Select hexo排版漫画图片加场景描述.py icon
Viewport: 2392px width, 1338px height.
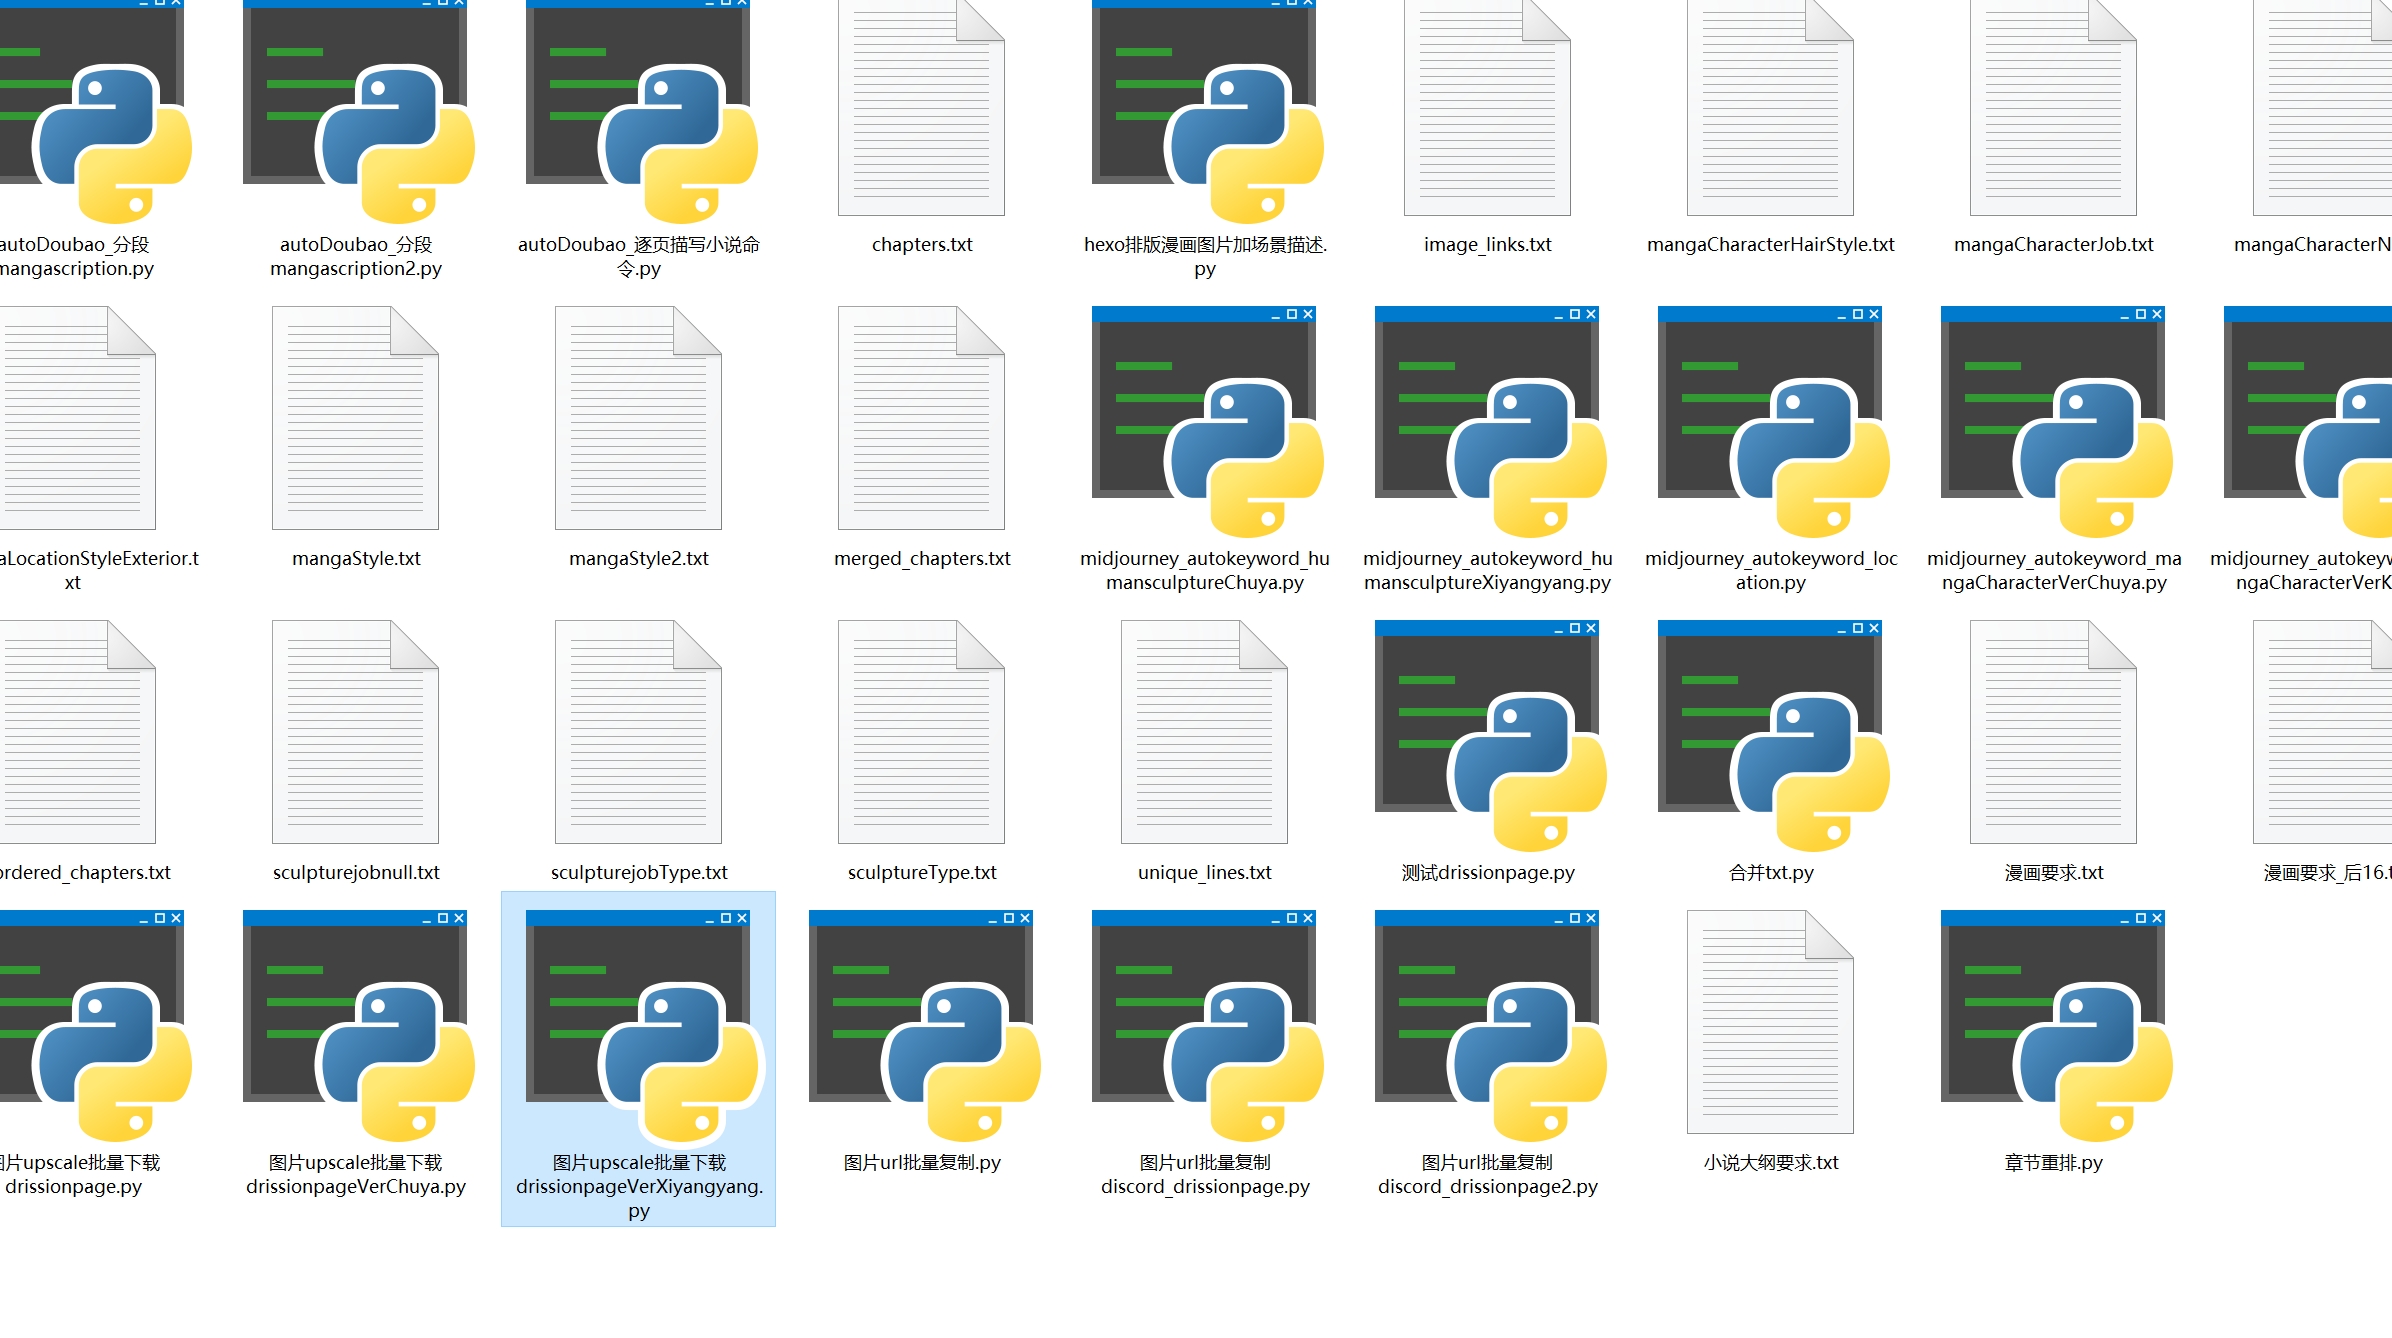[1207, 110]
